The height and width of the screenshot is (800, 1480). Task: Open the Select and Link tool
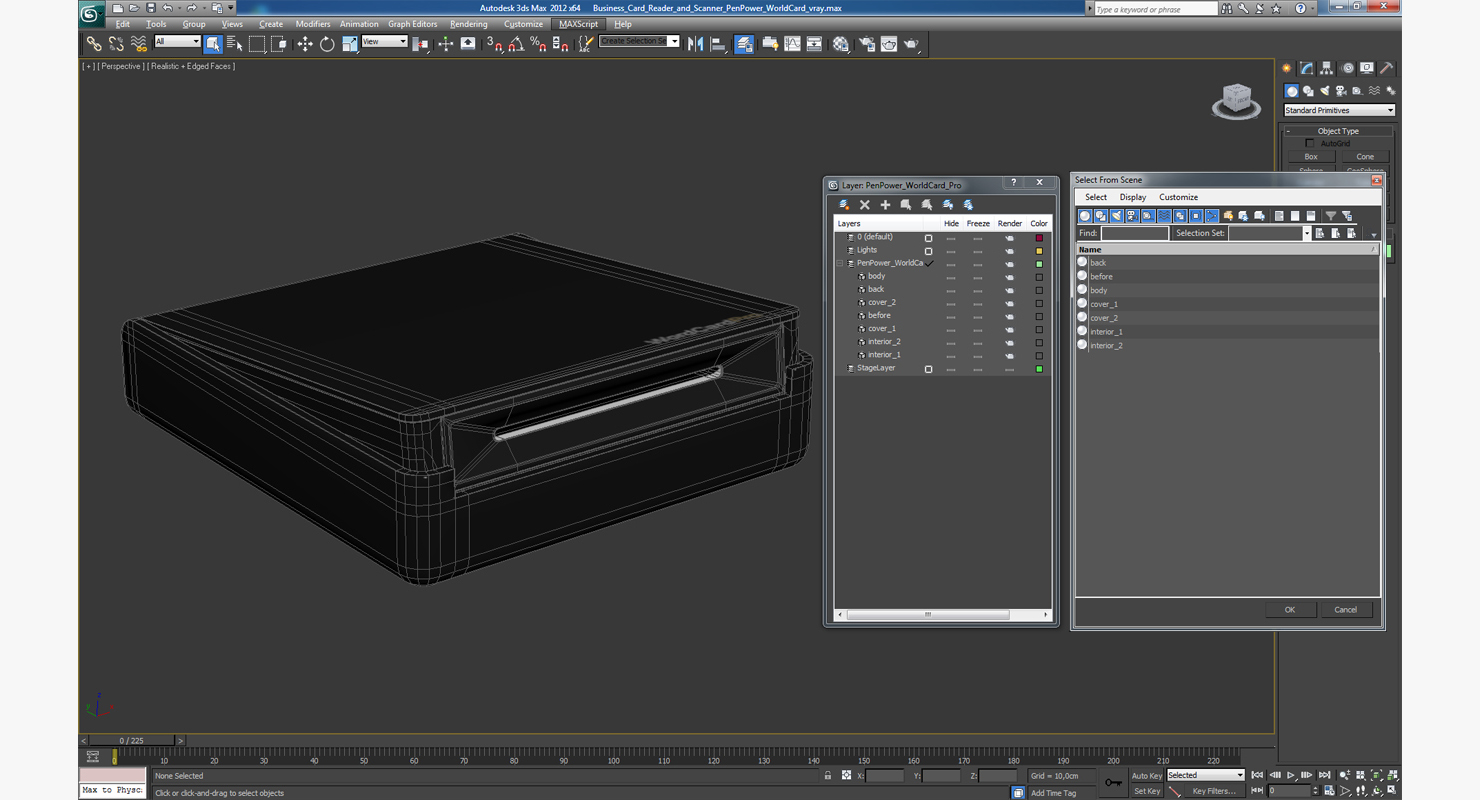point(94,44)
